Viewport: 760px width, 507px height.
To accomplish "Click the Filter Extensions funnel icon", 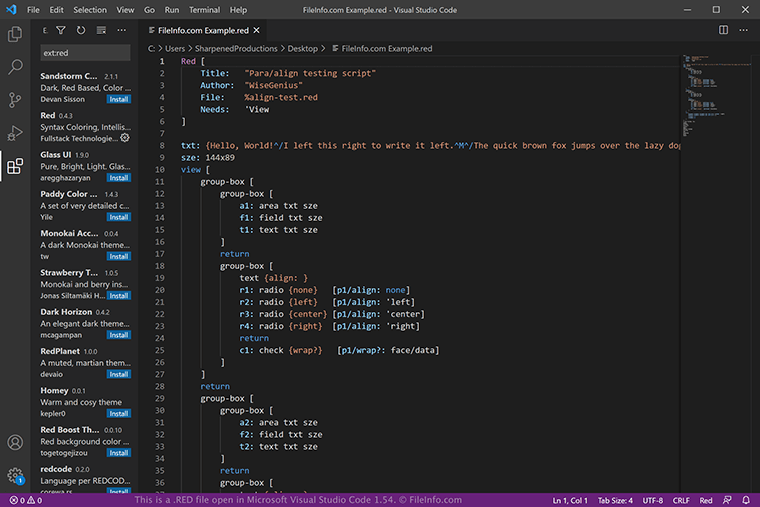I will point(61,31).
